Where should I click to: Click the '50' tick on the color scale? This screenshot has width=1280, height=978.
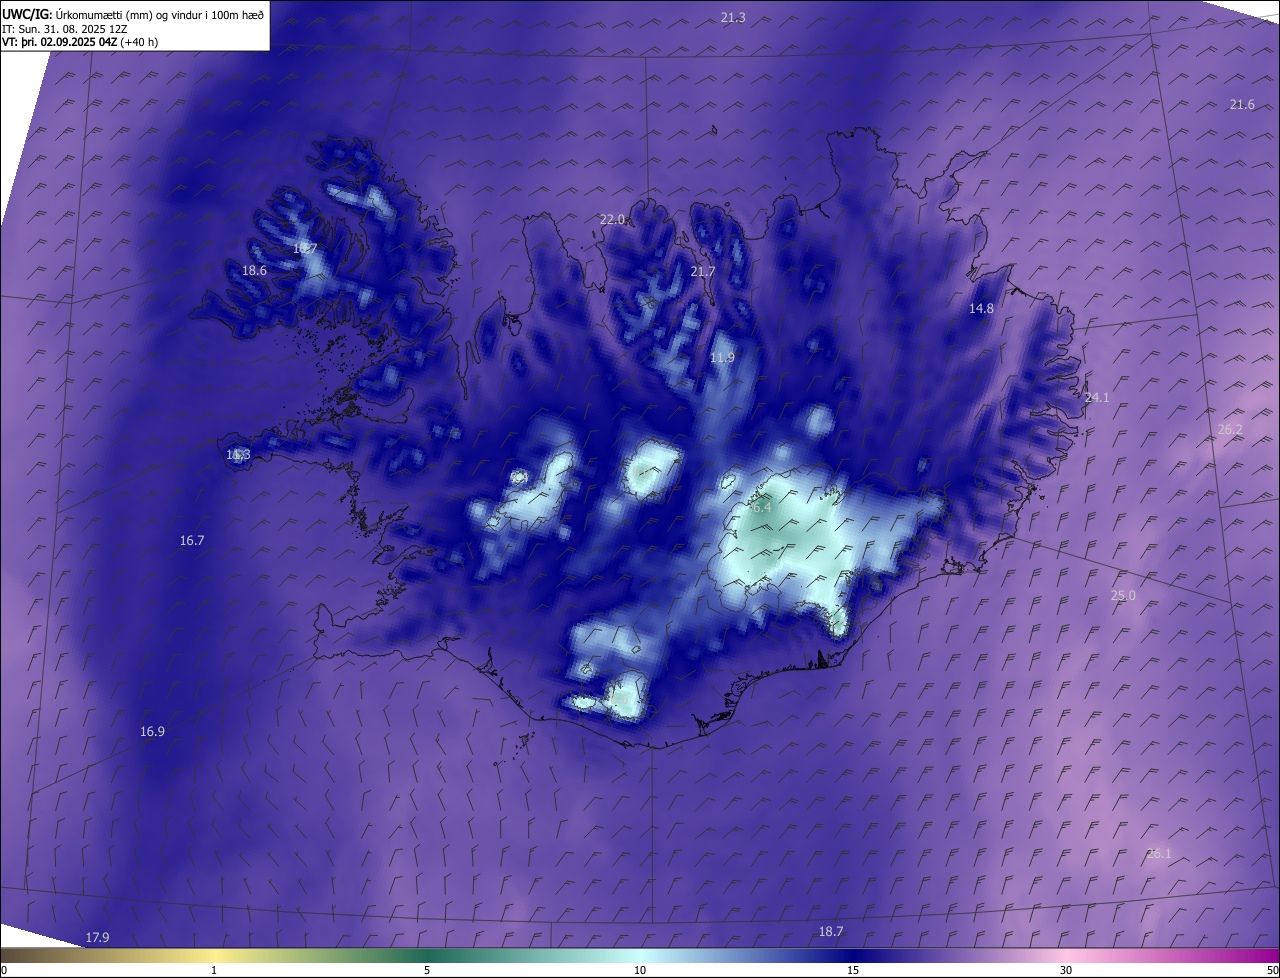click(1272, 971)
